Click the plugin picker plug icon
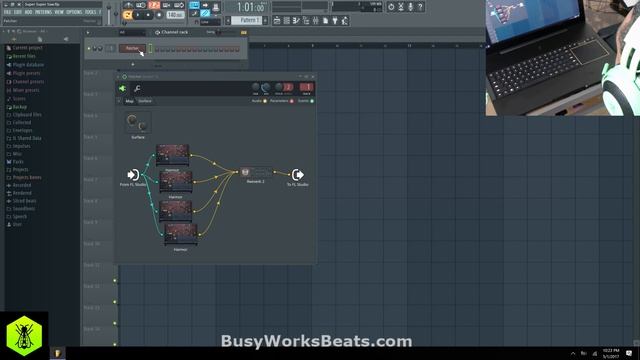 pyautogui.click(x=335, y=20)
